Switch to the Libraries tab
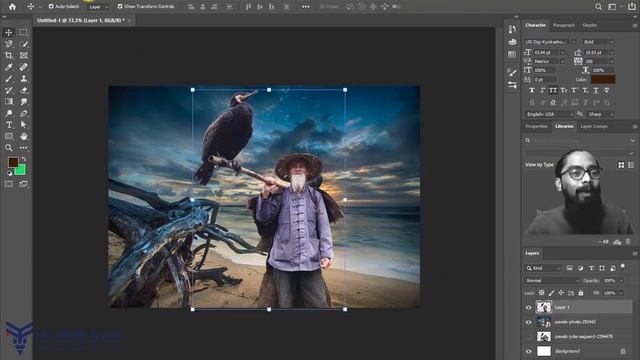Screen dimensions: 640x360 (x=564, y=127)
